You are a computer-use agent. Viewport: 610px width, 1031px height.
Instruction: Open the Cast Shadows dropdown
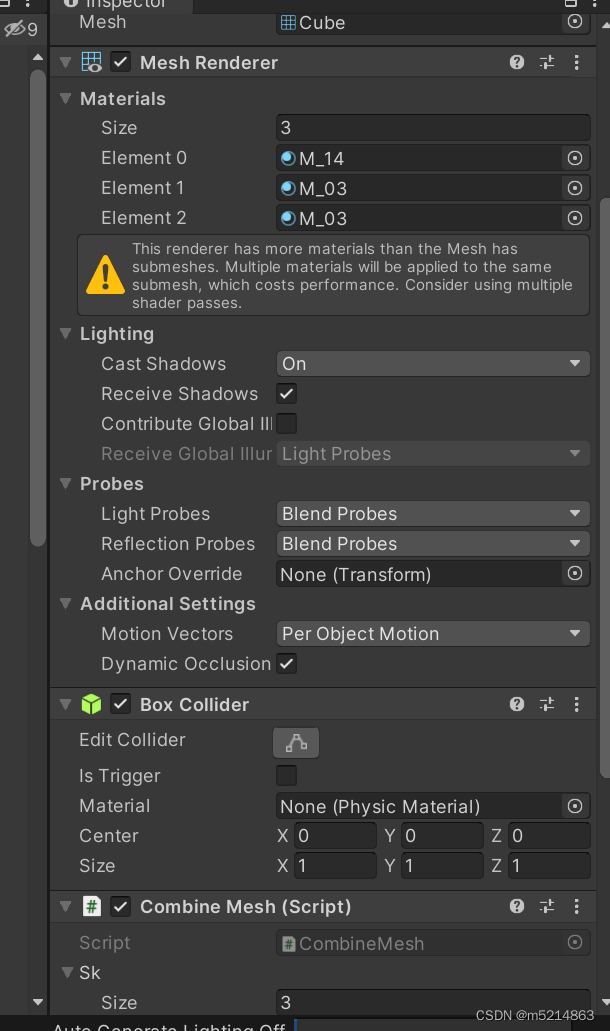(x=433, y=364)
